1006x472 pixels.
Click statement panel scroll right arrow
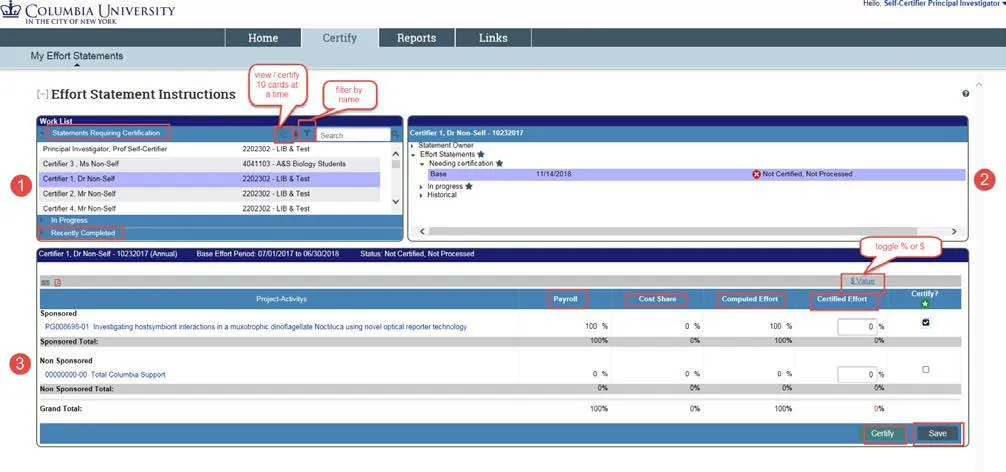[954, 231]
